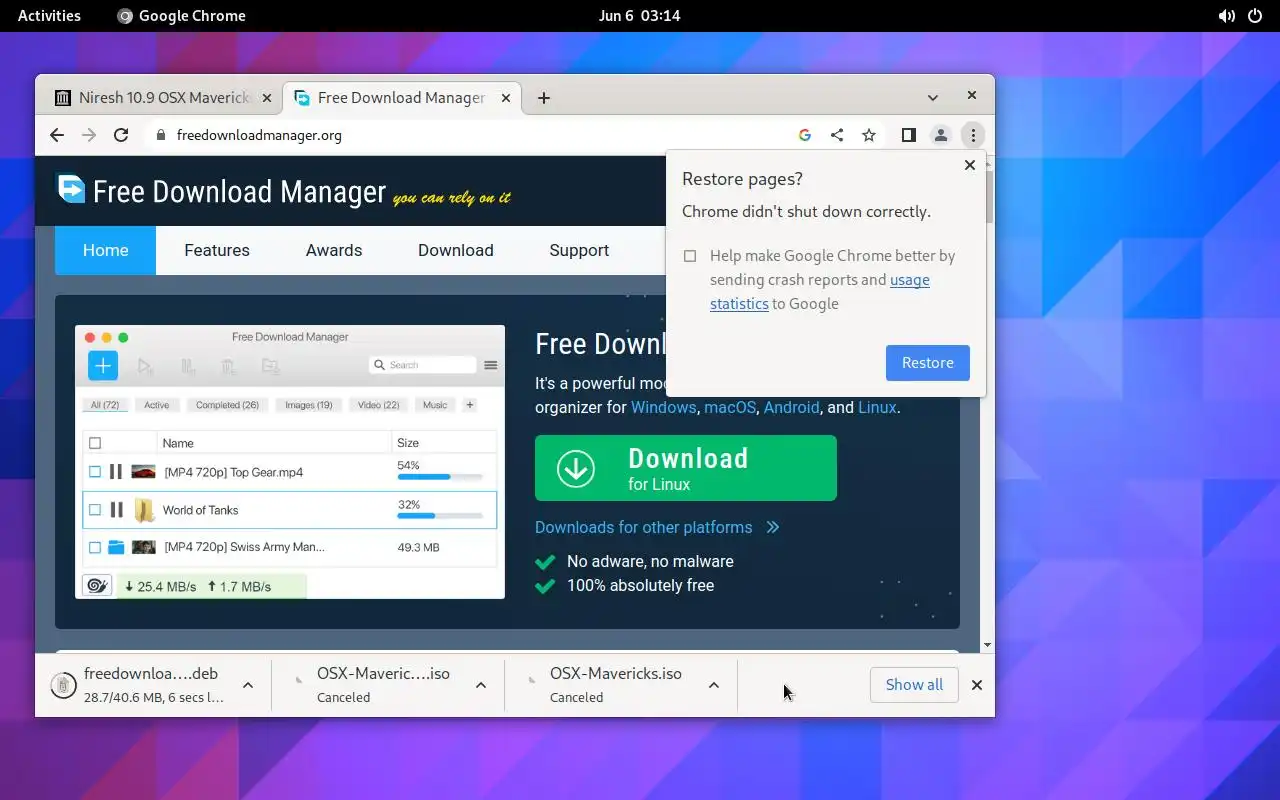Close the Niresh 10.9 OSX Mavericks tab
Image resolution: width=1280 pixels, height=800 pixels.
[x=266, y=98]
